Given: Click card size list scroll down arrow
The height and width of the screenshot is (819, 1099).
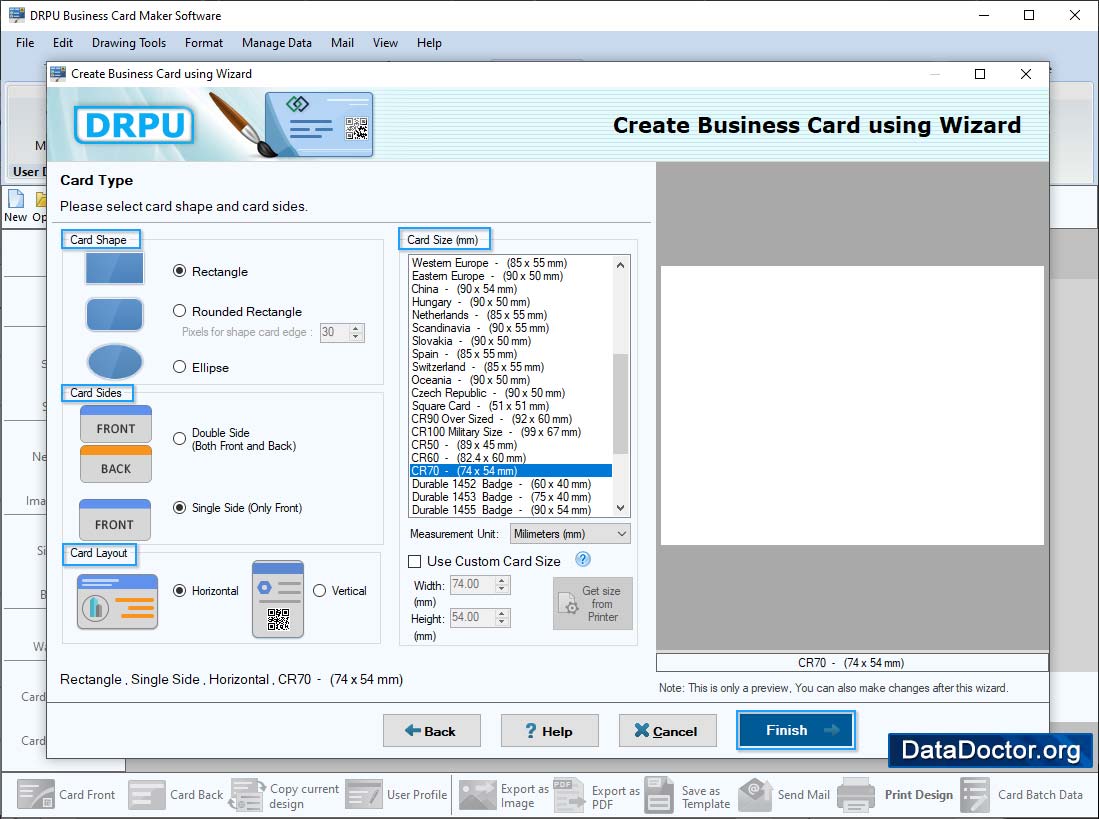Looking at the screenshot, I should 620,508.
